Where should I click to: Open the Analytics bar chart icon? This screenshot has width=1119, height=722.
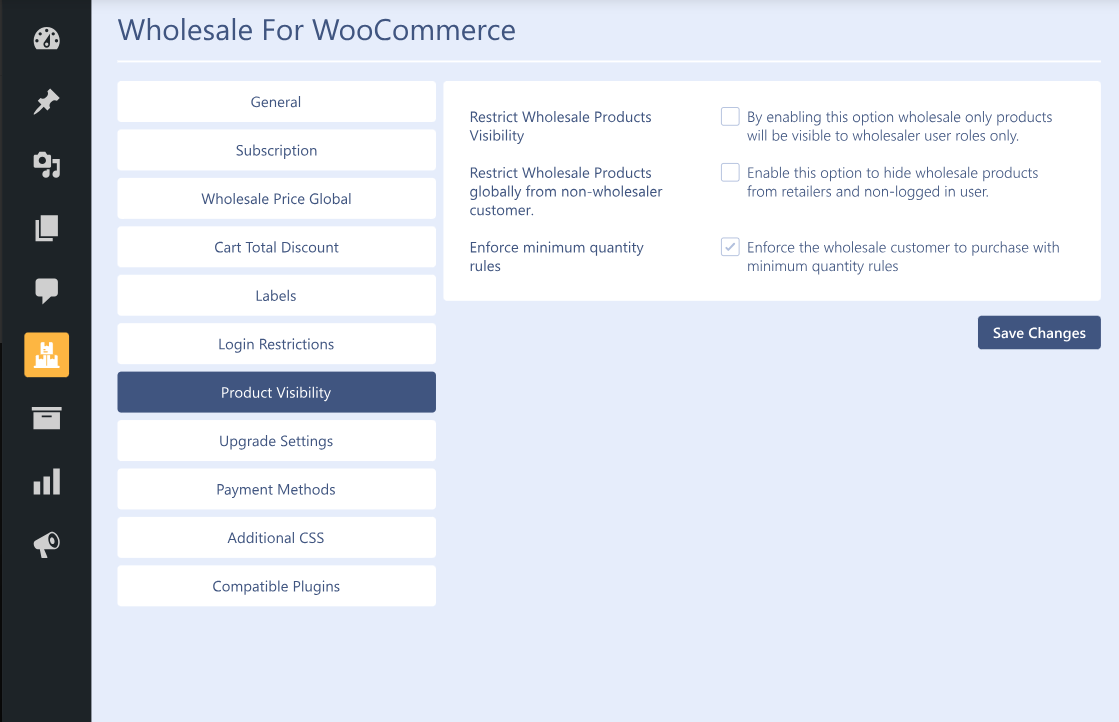[x=46, y=482]
